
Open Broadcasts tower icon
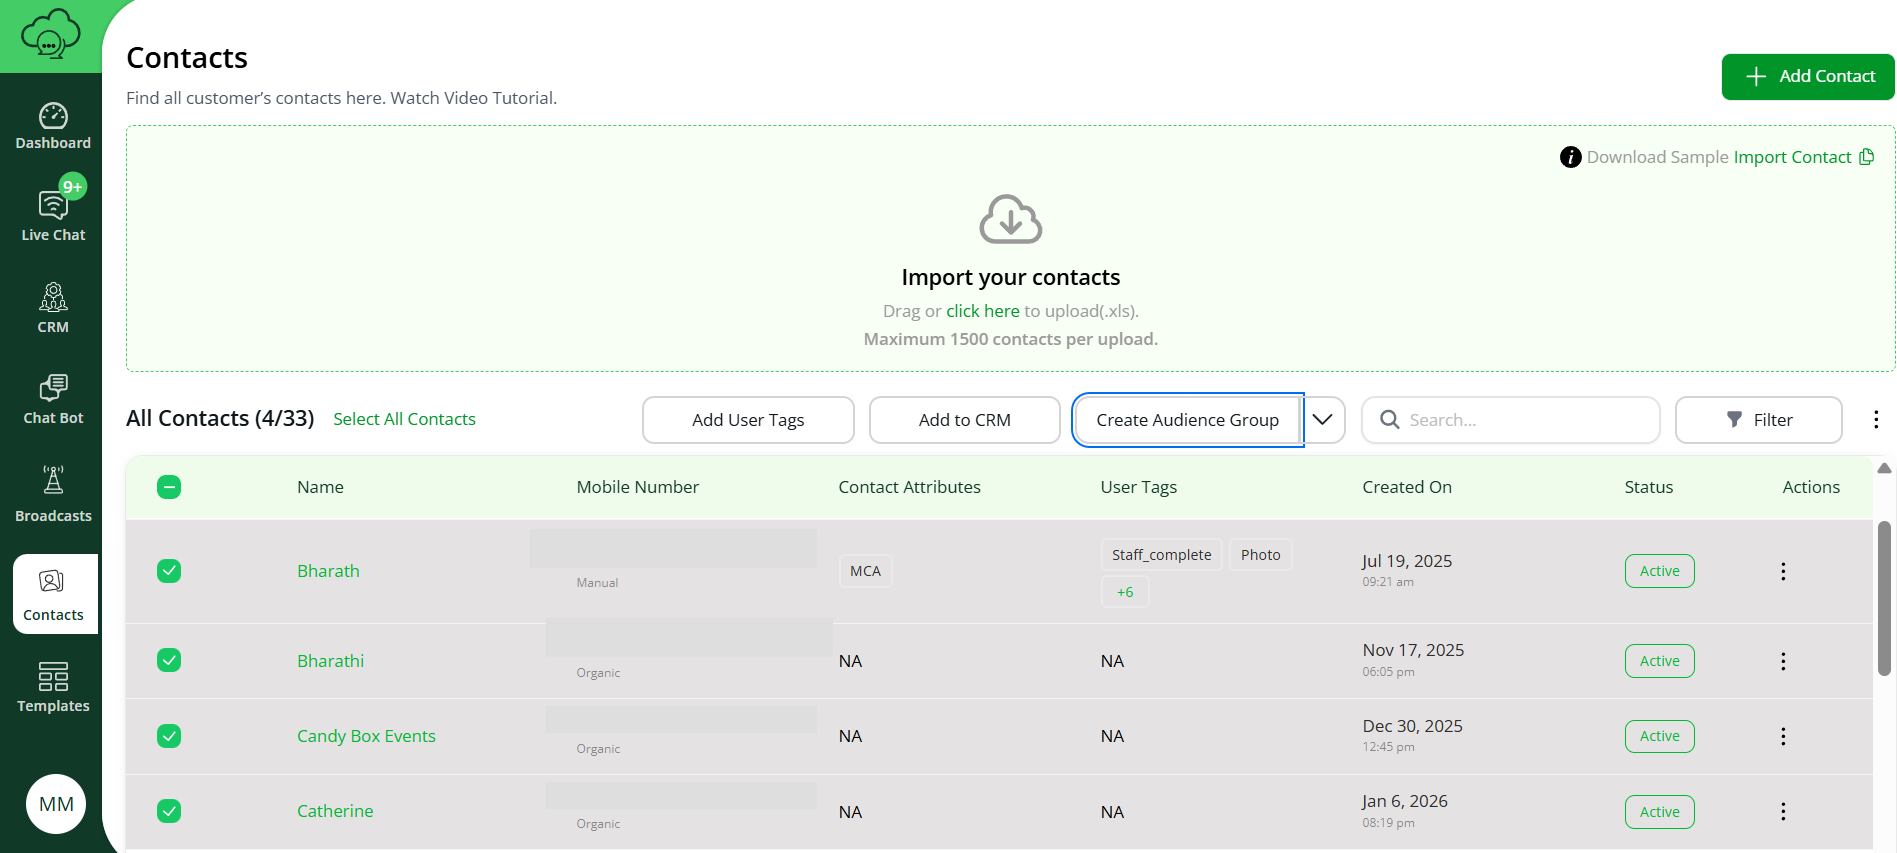coord(53,481)
